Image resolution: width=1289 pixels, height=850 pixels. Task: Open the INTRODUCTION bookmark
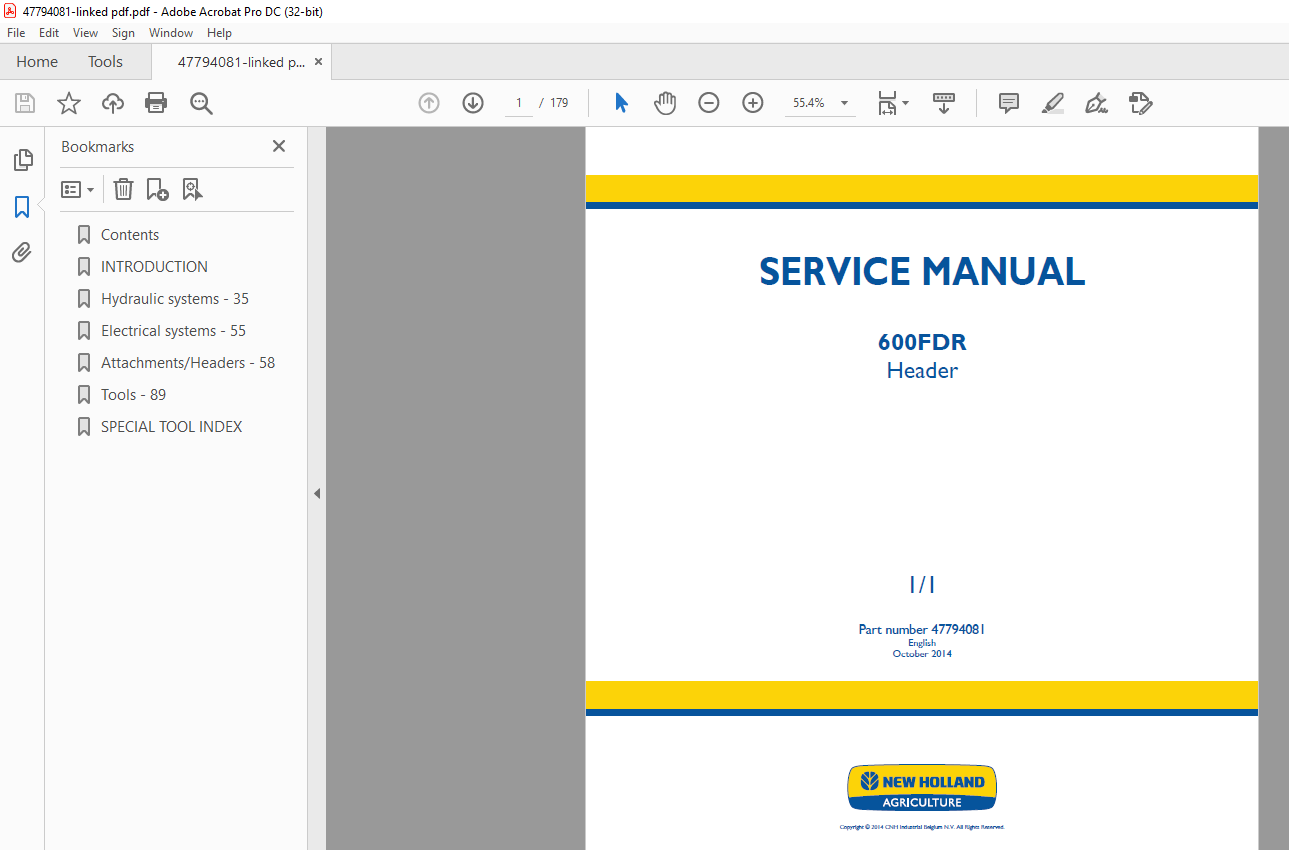pos(154,267)
